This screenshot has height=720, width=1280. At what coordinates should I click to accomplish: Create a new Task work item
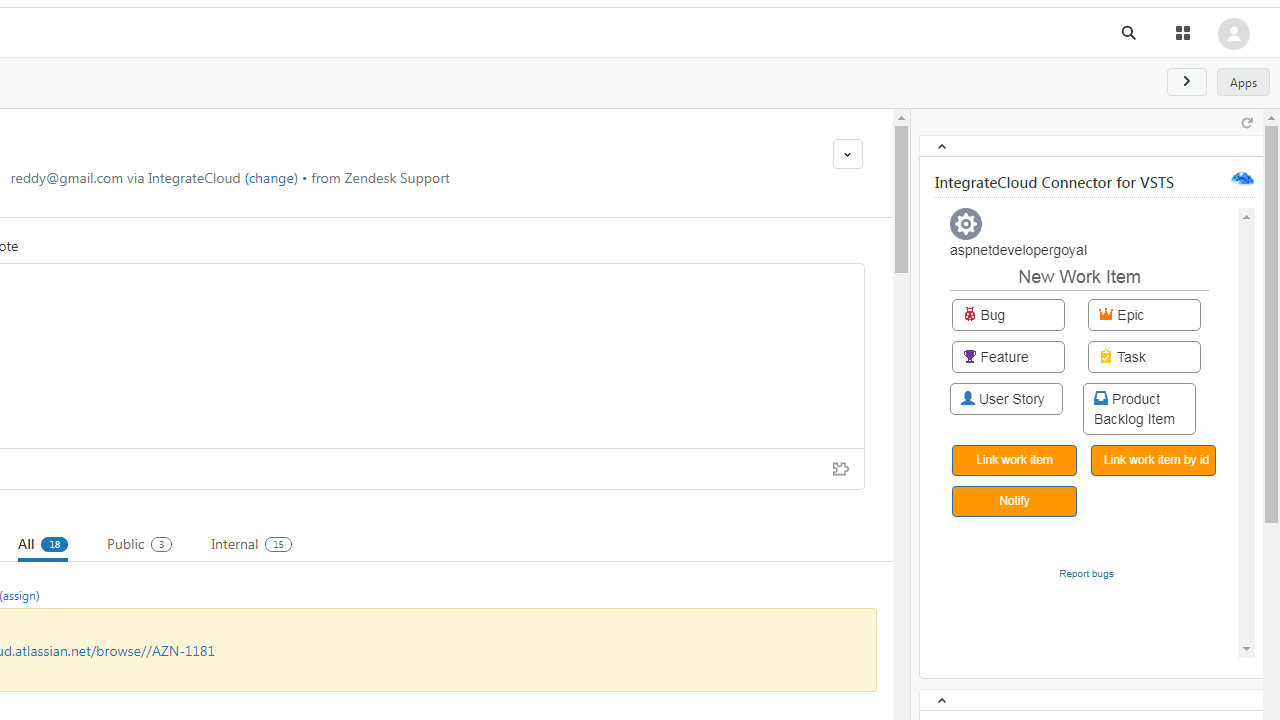(1144, 357)
